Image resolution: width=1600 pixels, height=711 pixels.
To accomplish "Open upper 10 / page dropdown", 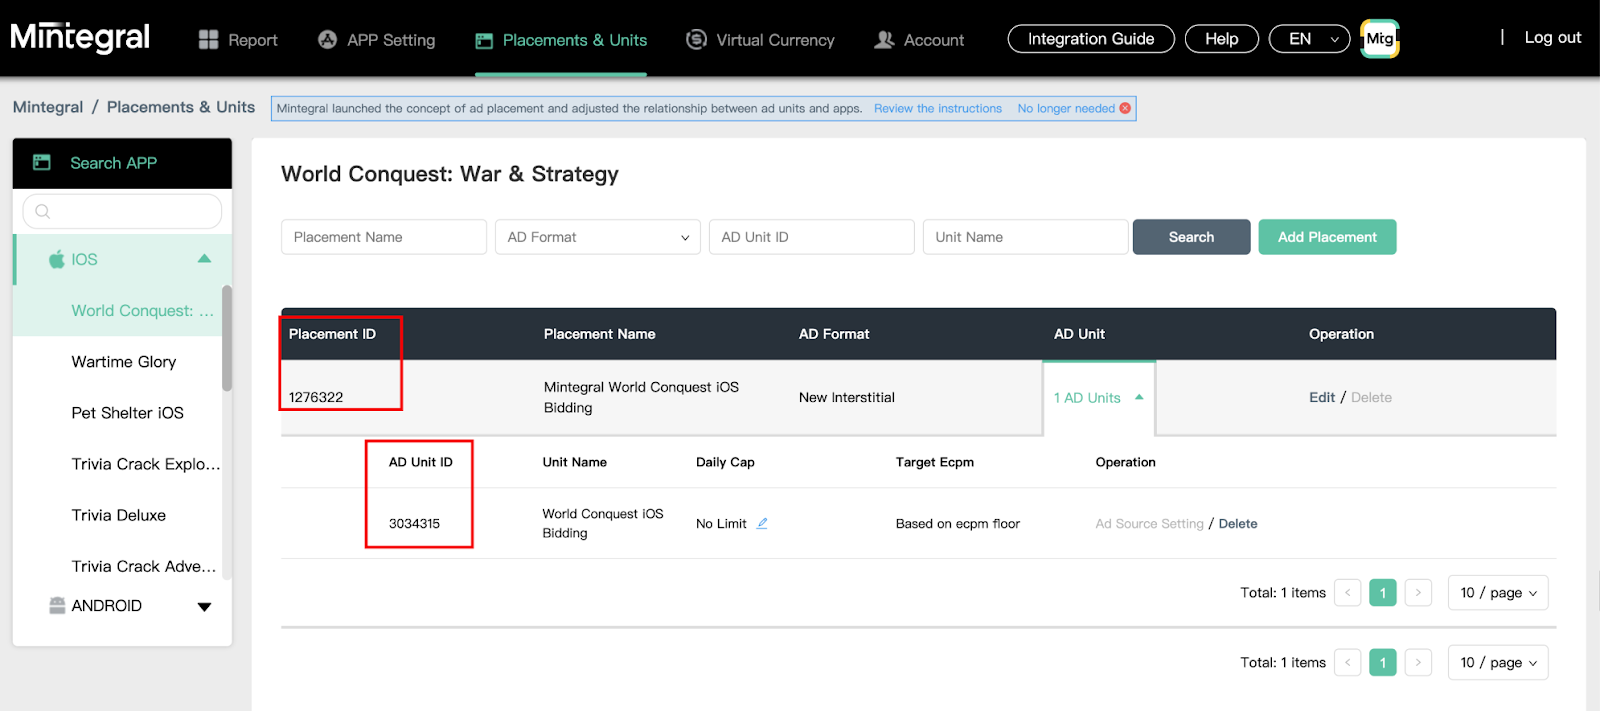I will click(x=1498, y=593).
